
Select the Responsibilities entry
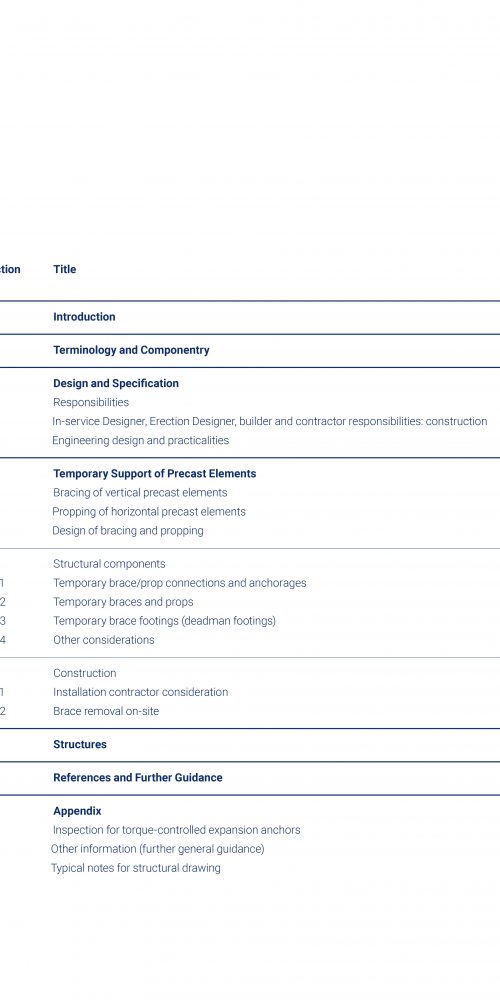91,402
